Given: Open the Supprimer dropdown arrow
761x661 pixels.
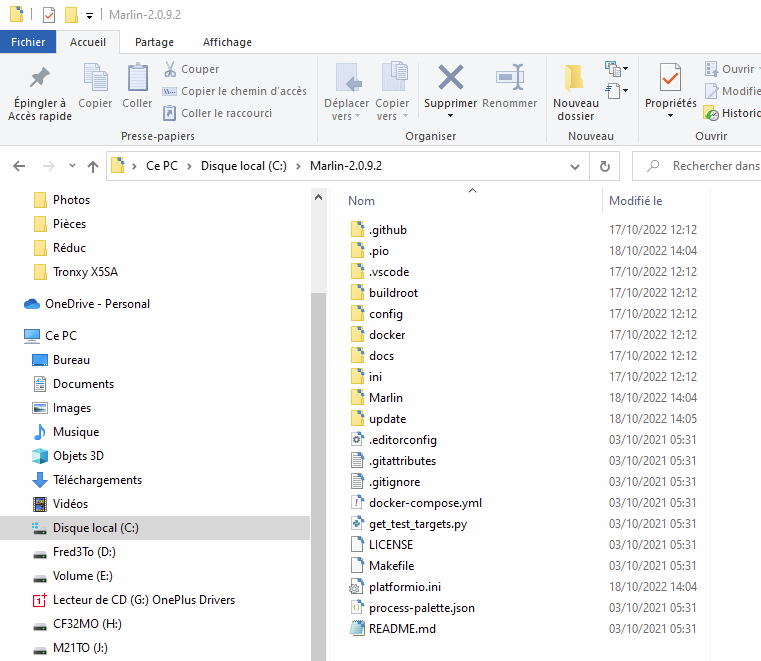Looking at the screenshot, I should click(450, 116).
